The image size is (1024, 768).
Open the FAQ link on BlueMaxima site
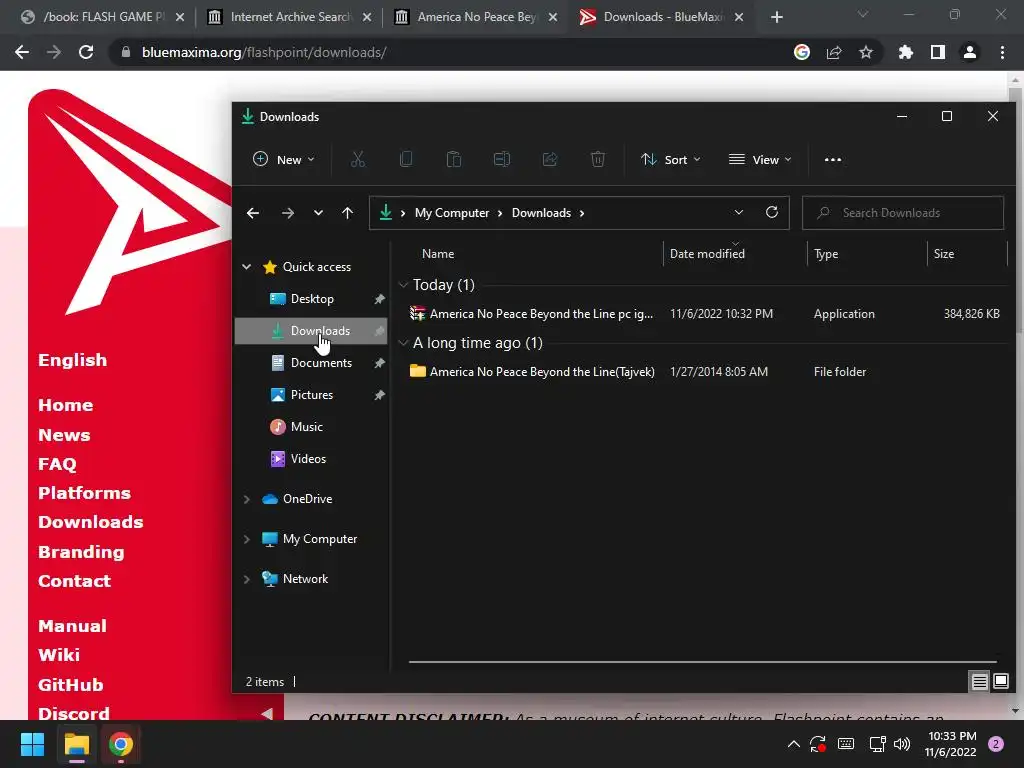tap(57, 464)
